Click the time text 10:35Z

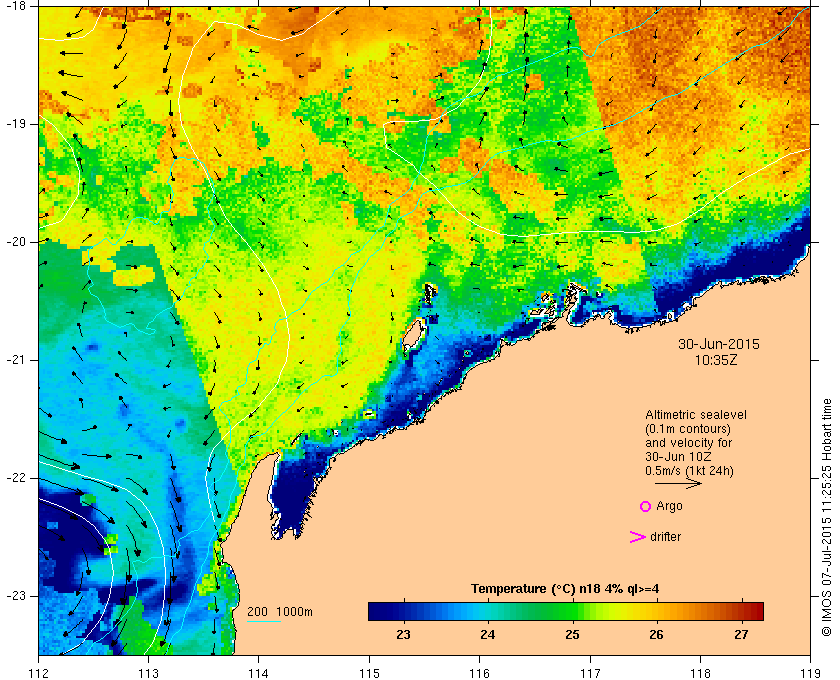click(x=716, y=361)
